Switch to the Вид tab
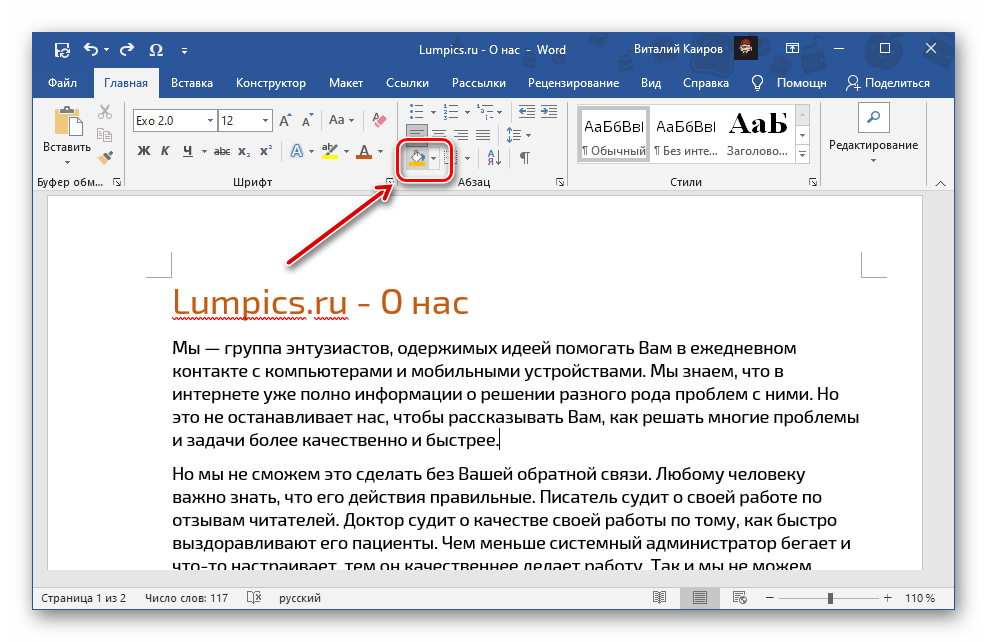The image size is (987, 642). point(651,83)
